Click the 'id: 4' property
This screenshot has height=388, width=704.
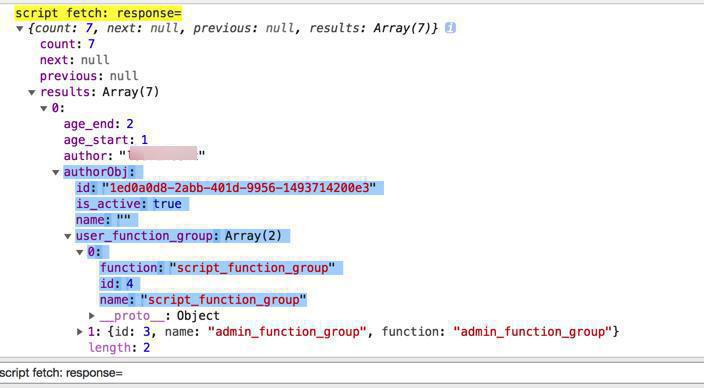117,284
